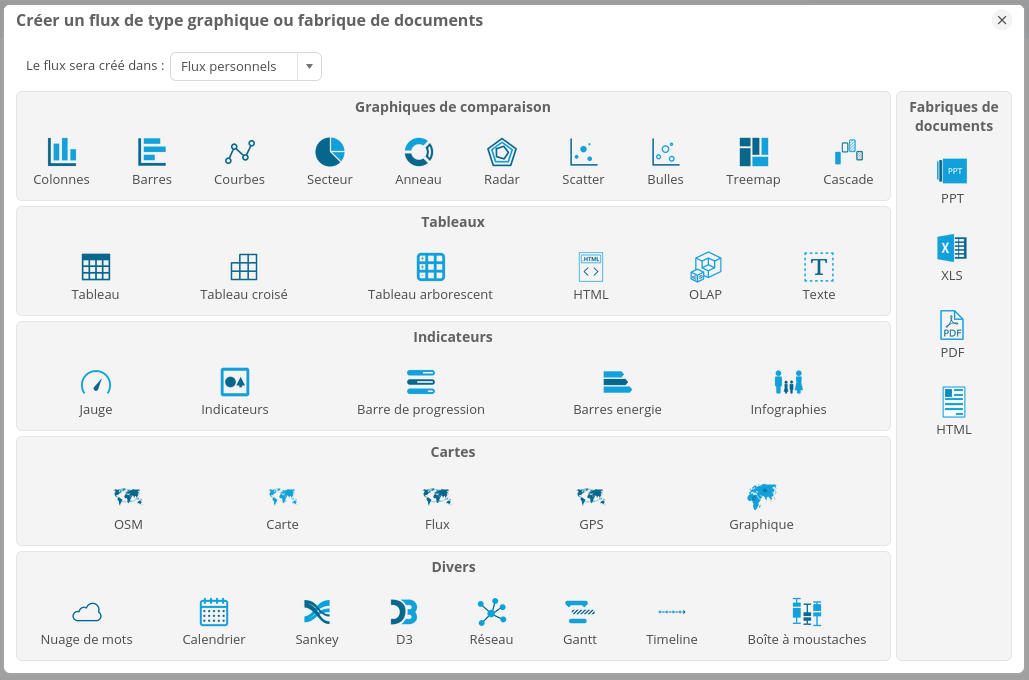Viewport: 1029px width, 680px height.
Task: Select the Texte table icon
Action: click(818, 267)
